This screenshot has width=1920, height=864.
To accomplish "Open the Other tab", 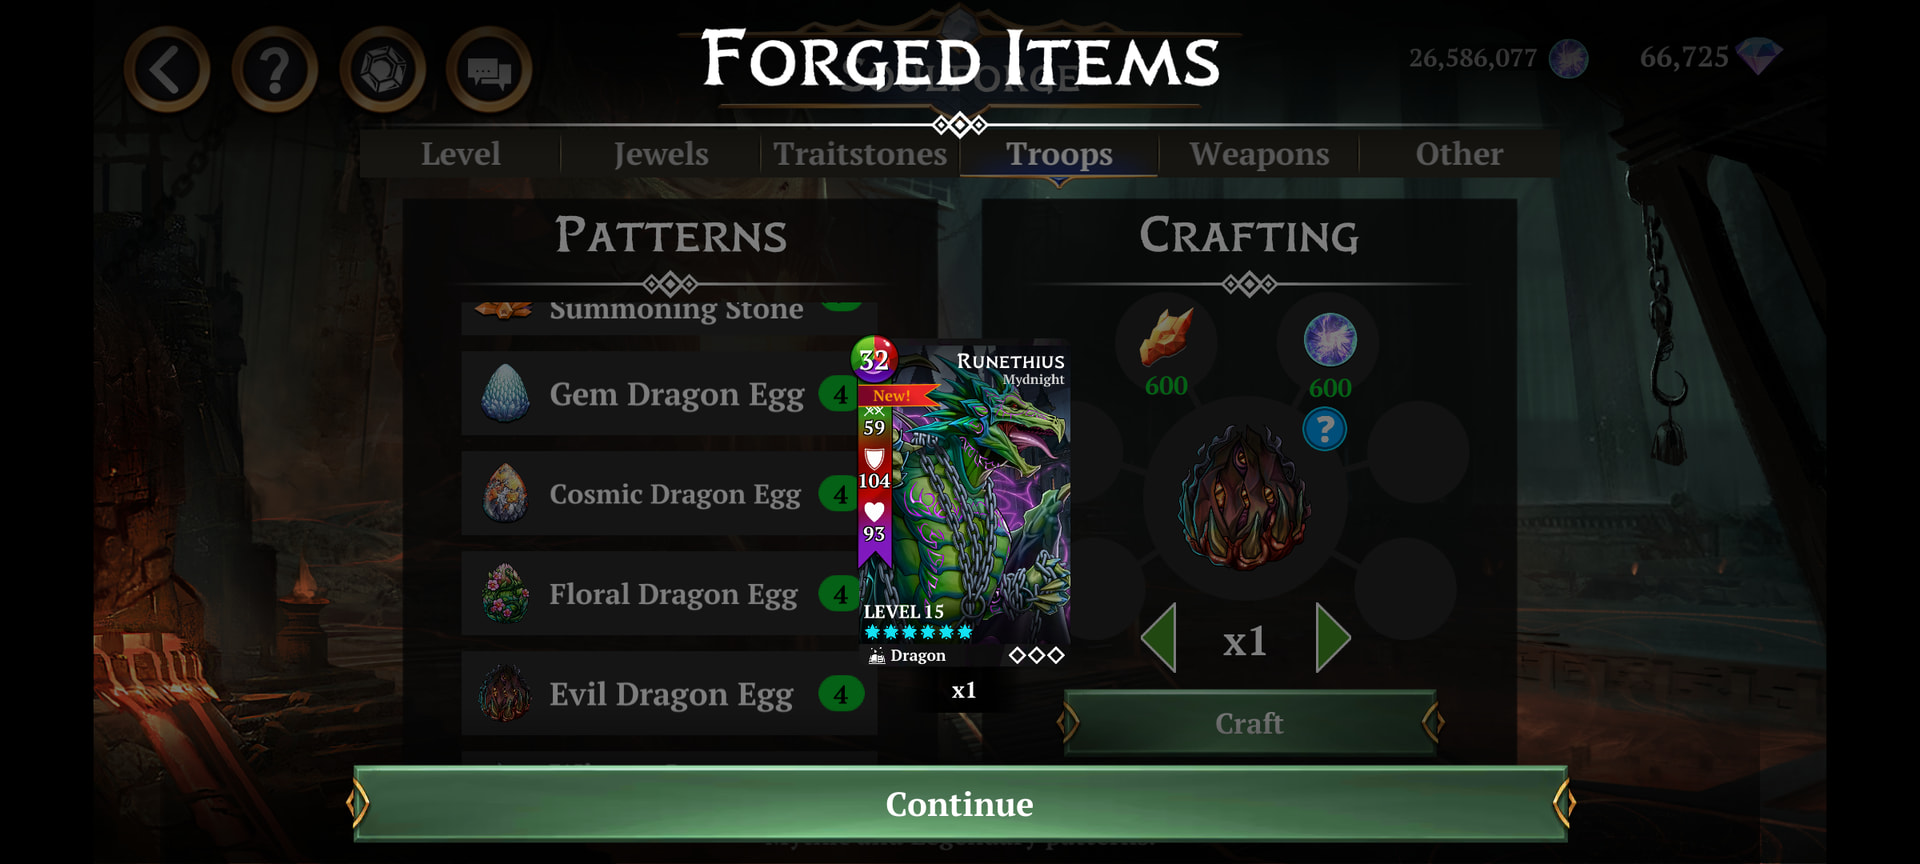I will coord(1459,154).
